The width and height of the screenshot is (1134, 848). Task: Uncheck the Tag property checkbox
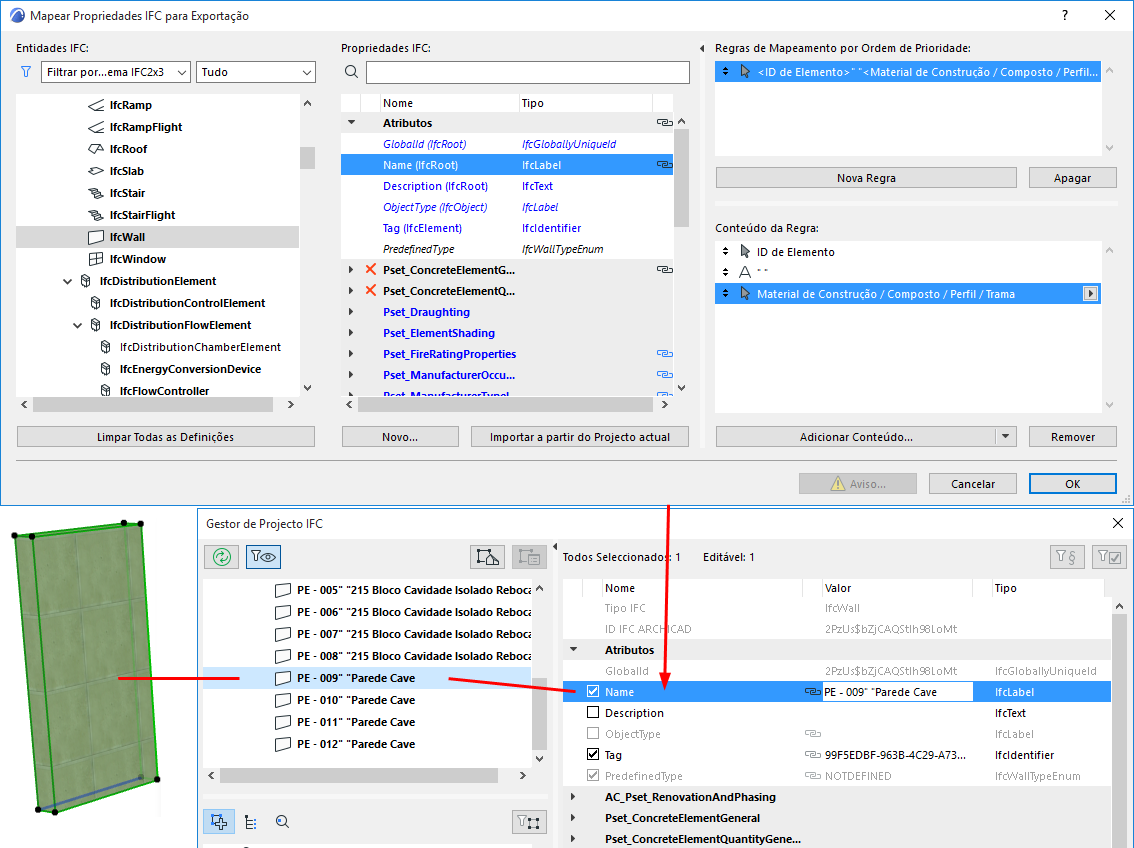[593, 754]
